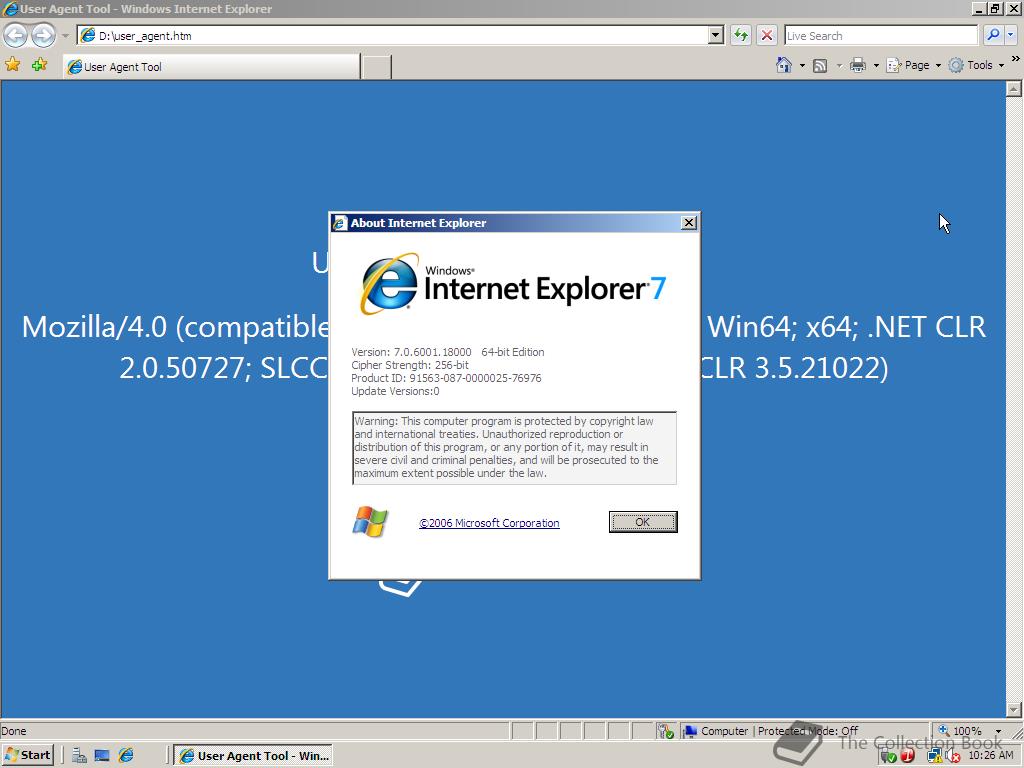Screen dimensions: 1024x768
Task: Click the phishing filter status icon
Action: (665, 731)
